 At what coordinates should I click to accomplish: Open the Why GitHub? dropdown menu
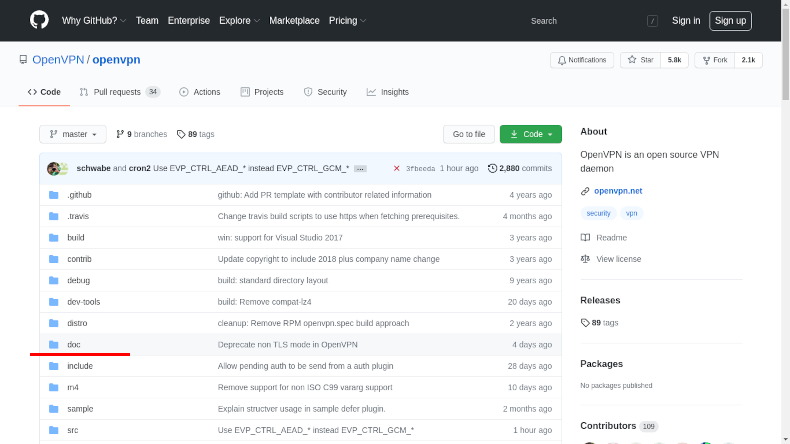pyautogui.click(x=94, y=21)
